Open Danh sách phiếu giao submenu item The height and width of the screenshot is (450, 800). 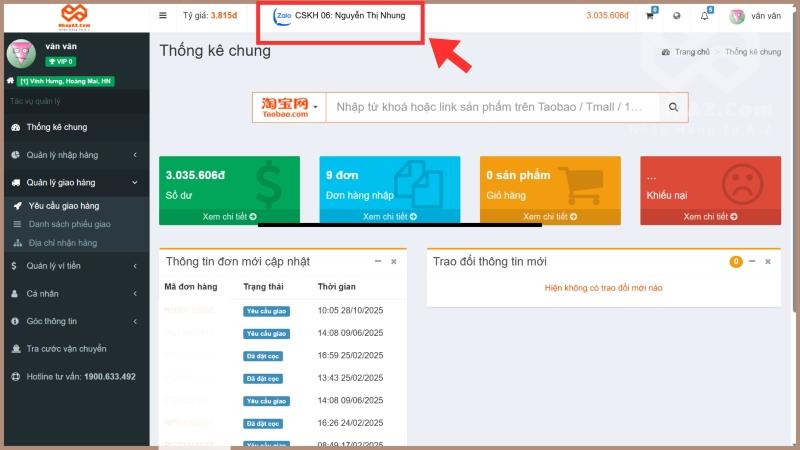(x=69, y=224)
